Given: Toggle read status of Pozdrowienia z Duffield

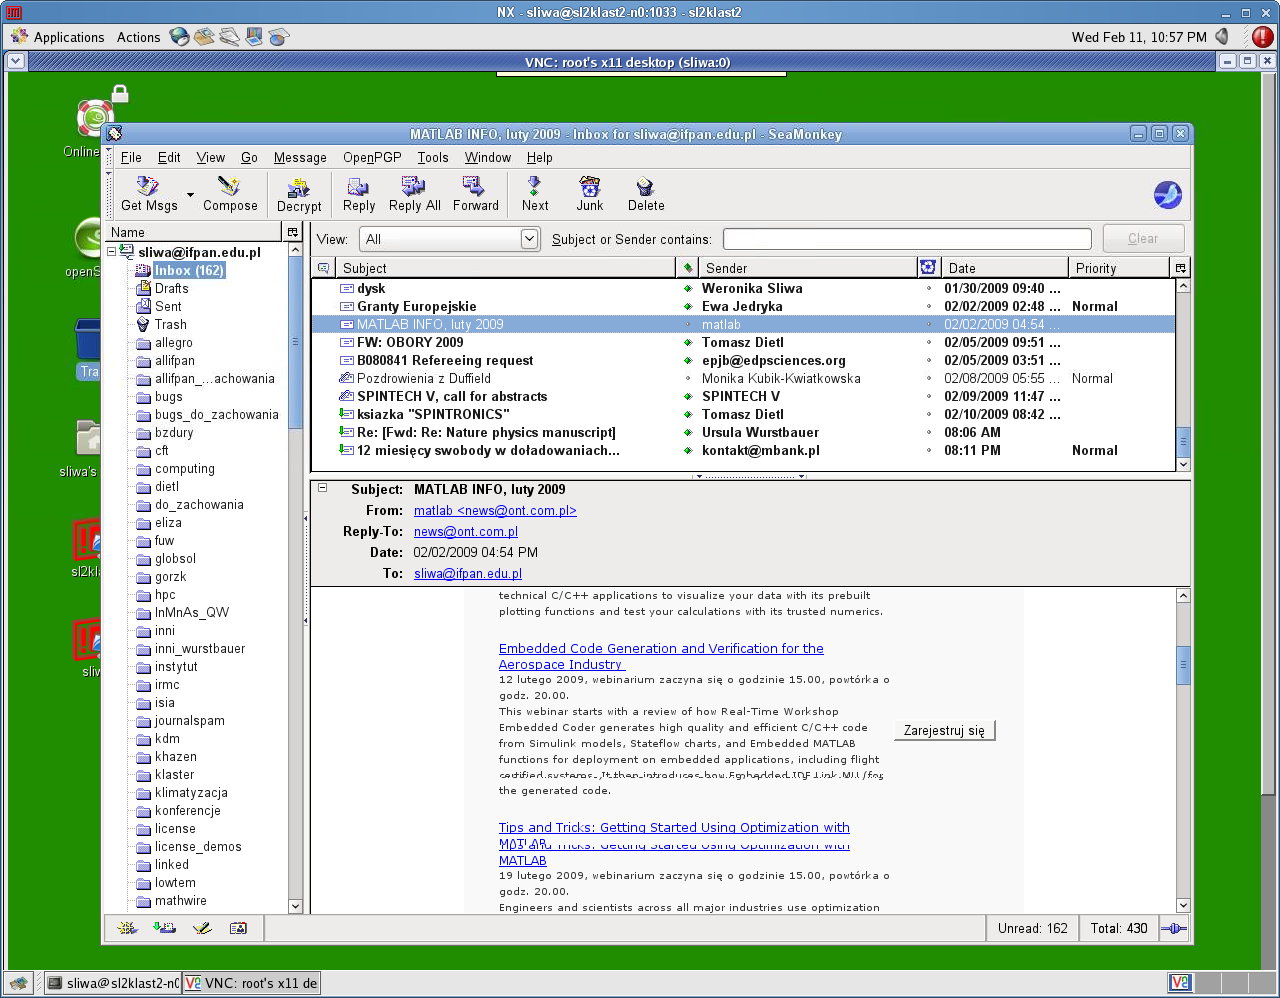Looking at the screenshot, I should tap(688, 379).
